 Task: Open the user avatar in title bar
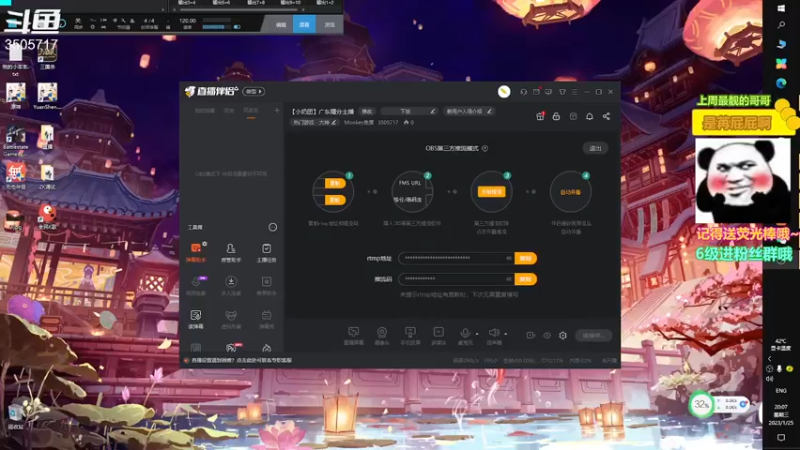point(504,91)
